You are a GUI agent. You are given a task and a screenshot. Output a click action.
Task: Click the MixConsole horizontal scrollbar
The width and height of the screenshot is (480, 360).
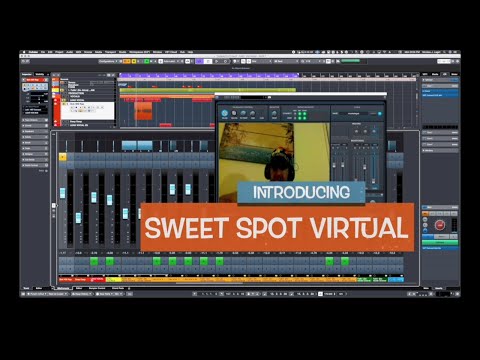[x=209, y=284]
